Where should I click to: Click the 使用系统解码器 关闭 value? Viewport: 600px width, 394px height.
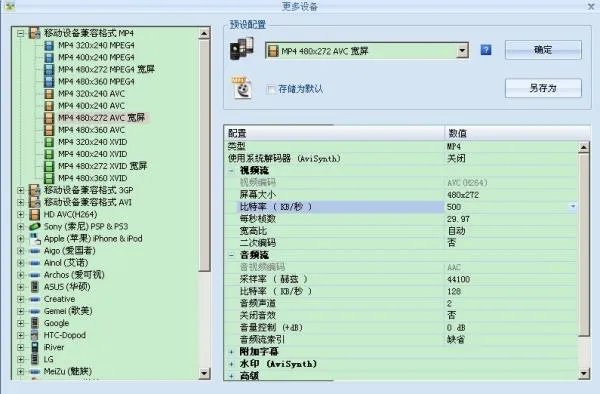tap(456, 158)
